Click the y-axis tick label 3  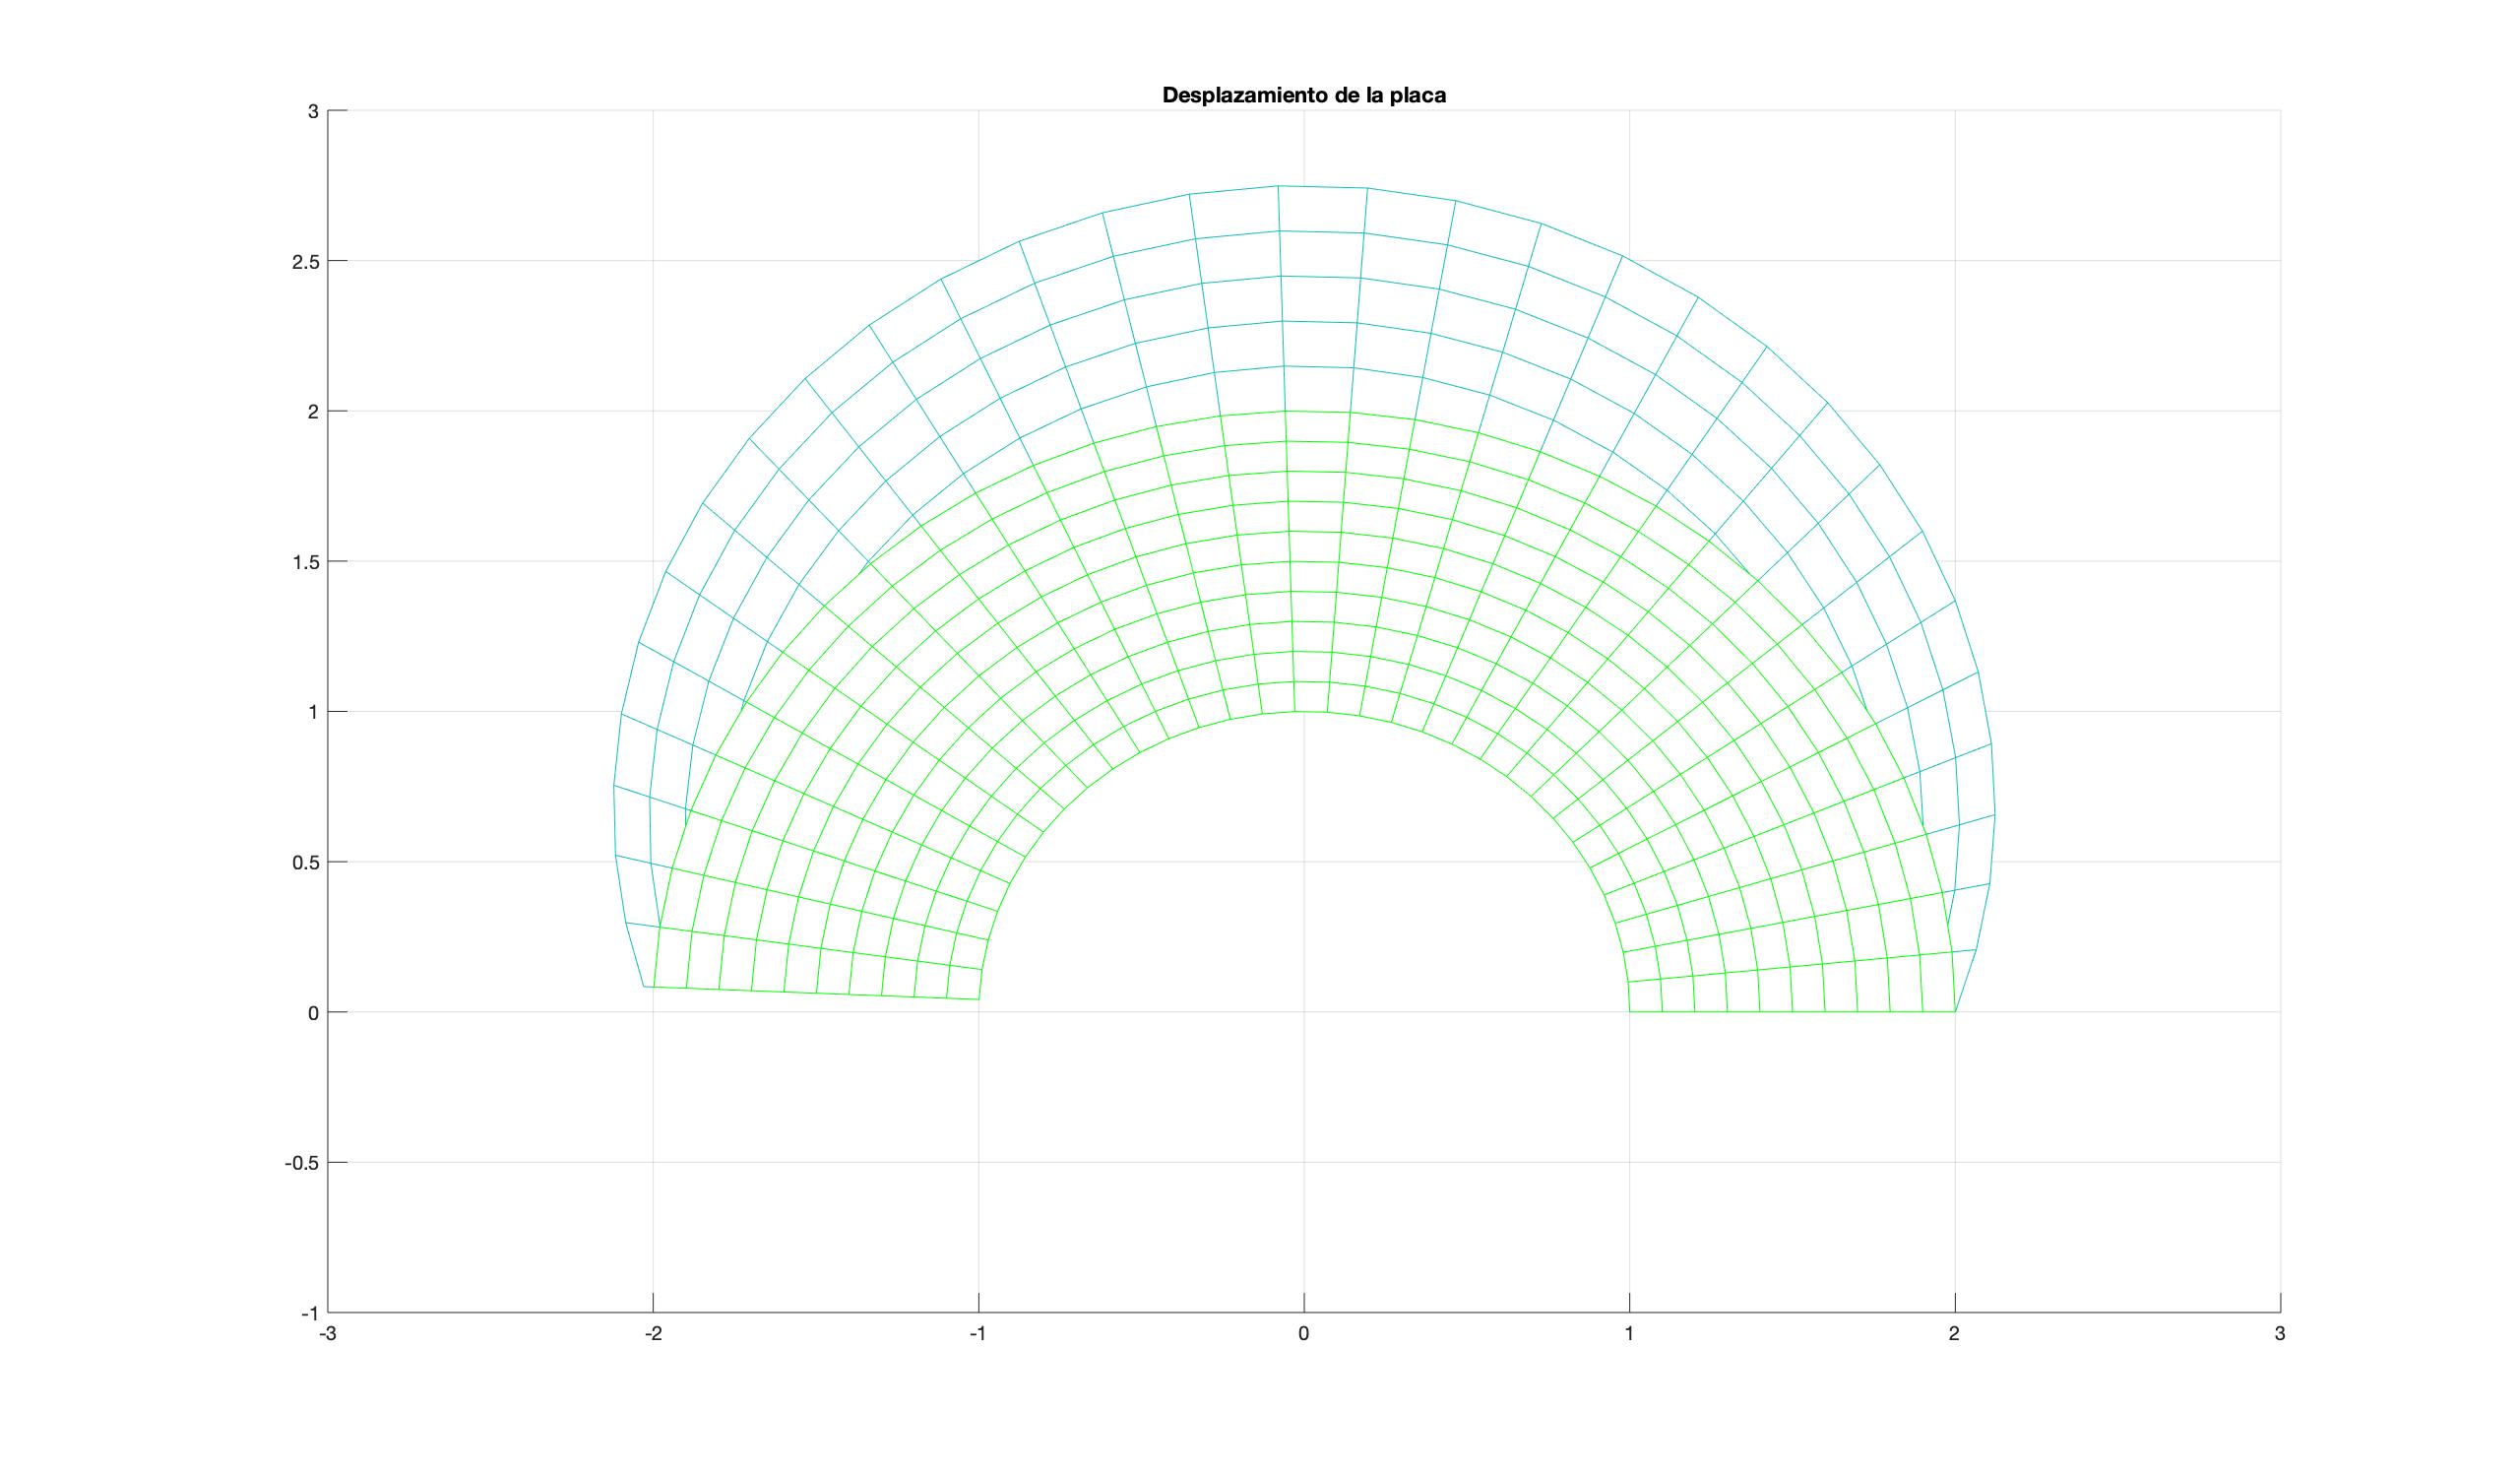coord(313,111)
